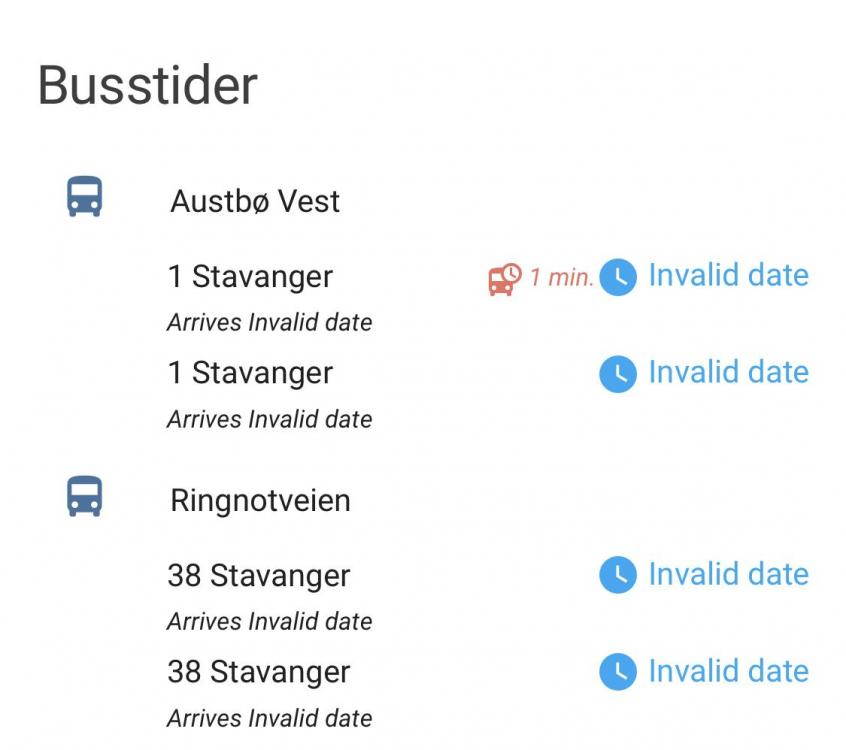Select the Ringnotveien stop name
846x750 pixels.
click(260, 500)
